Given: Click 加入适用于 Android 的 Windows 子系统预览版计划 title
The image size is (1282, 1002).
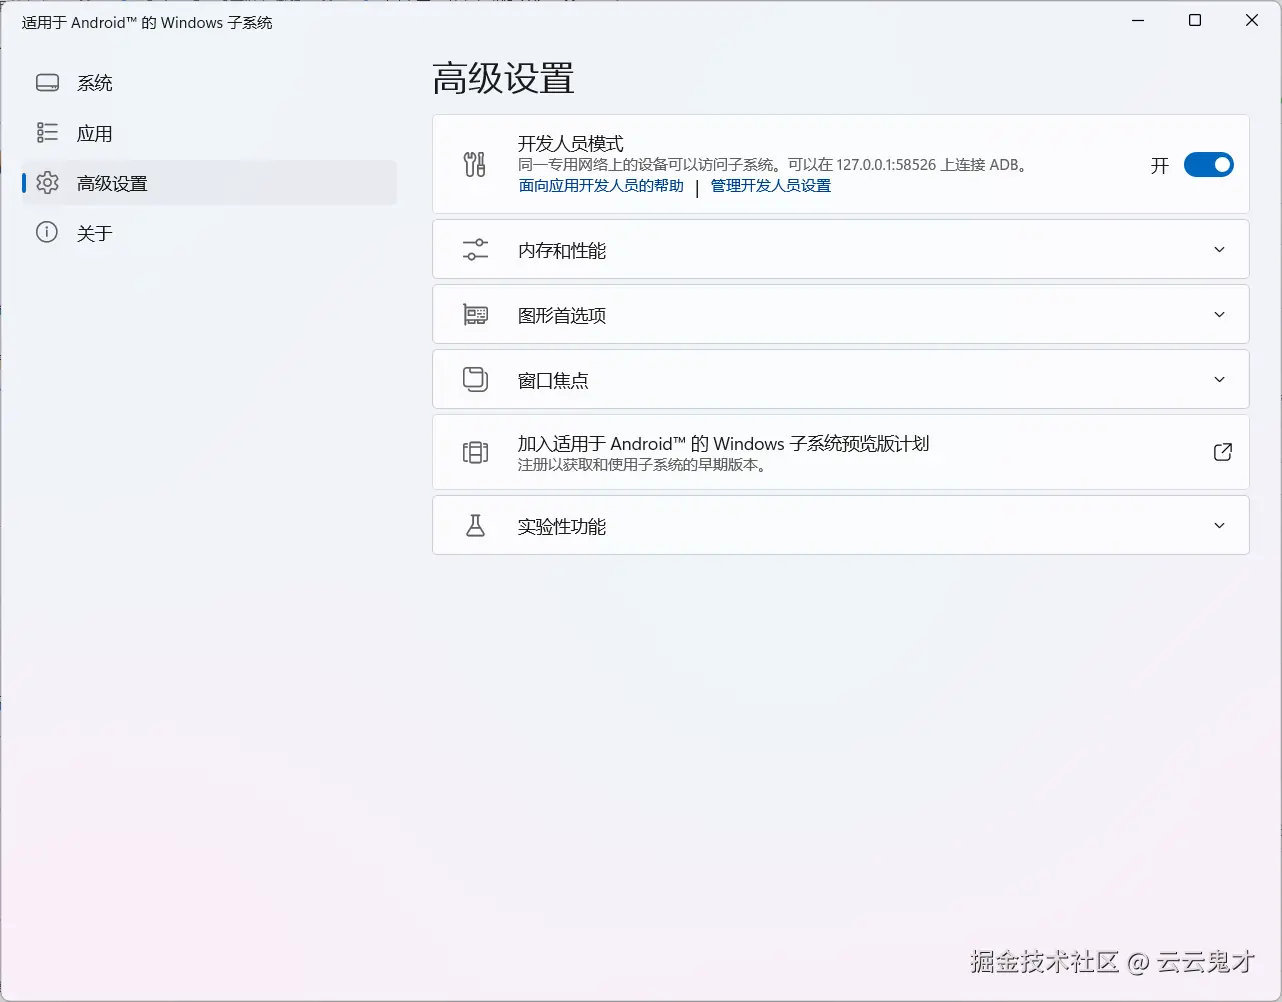Looking at the screenshot, I should (723, 443).
